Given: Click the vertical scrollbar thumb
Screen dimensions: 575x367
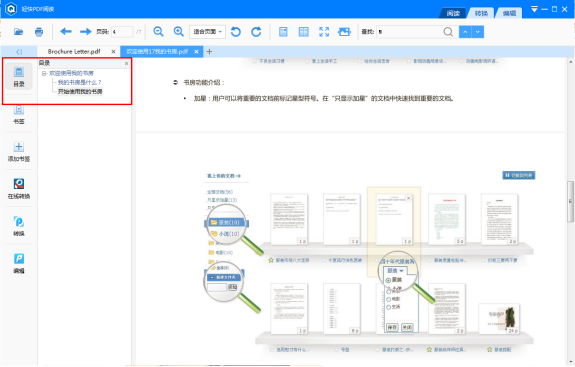Looking at the screenshot, I should [x=570, y=201].
